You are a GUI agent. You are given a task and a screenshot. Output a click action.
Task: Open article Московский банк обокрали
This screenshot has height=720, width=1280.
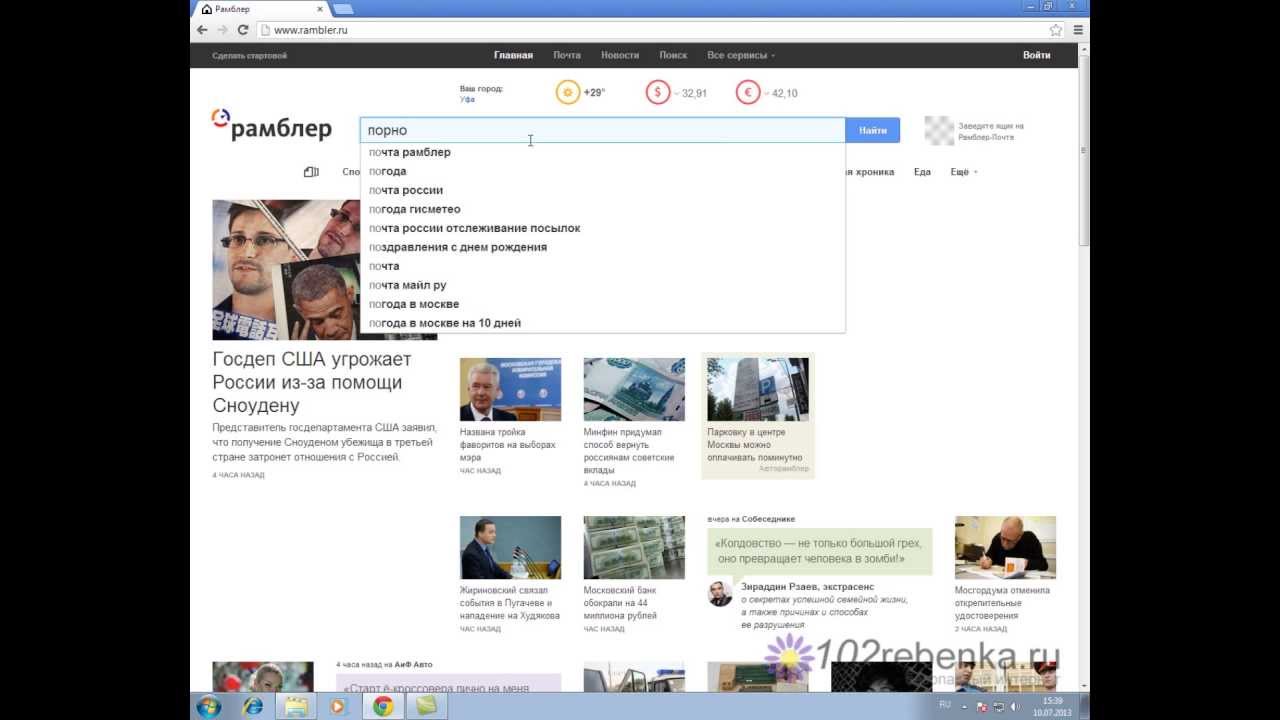(620, 603)
